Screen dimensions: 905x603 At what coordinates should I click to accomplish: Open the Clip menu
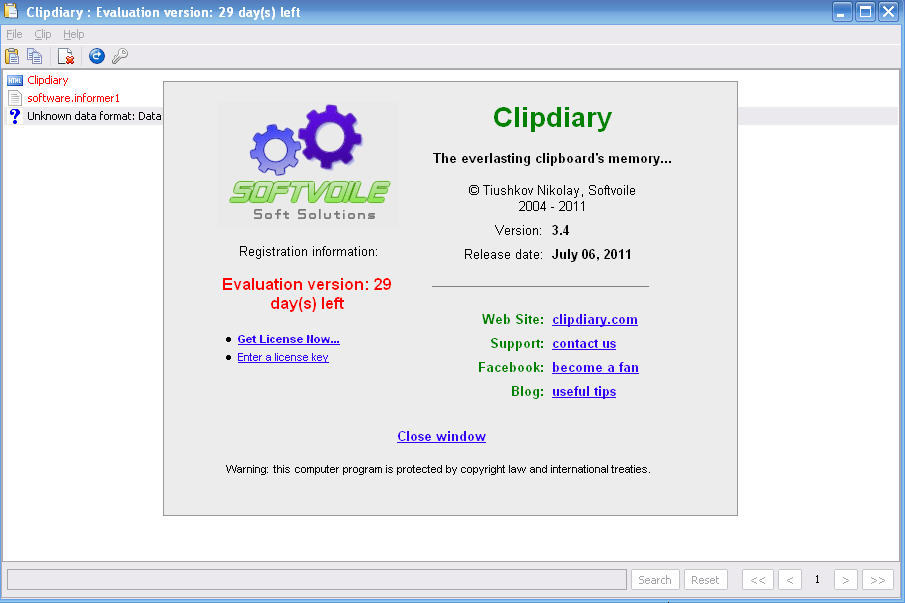click(43, 34)
